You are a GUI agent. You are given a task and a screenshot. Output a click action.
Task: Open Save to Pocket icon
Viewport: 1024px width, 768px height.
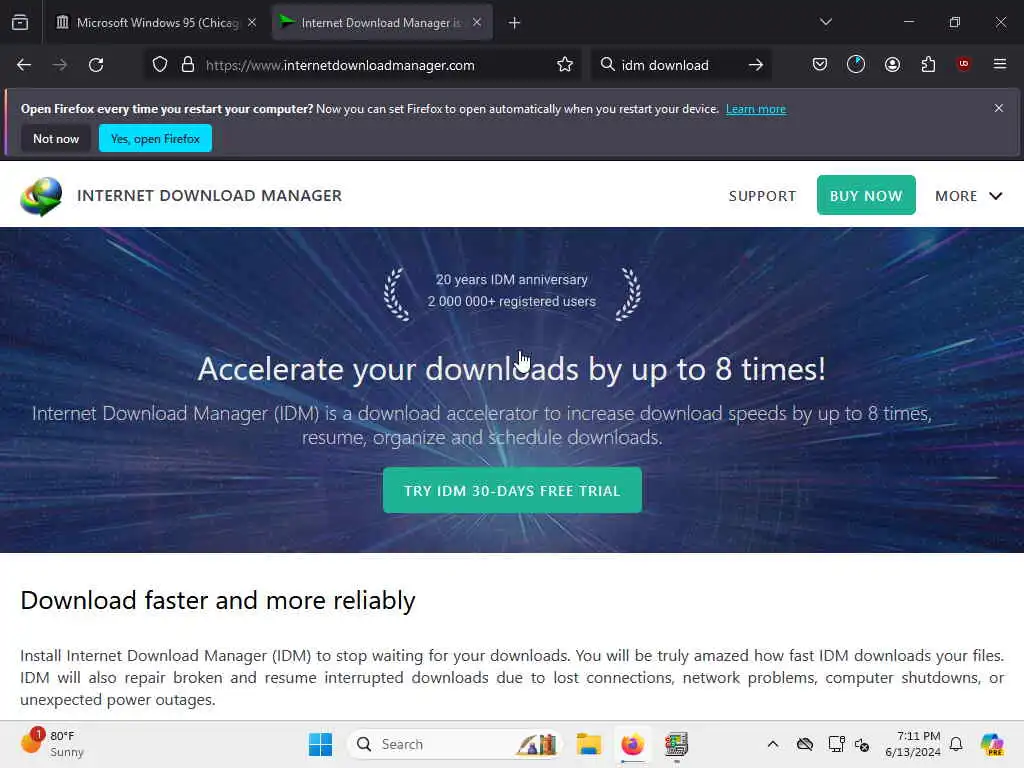(820, 64)
